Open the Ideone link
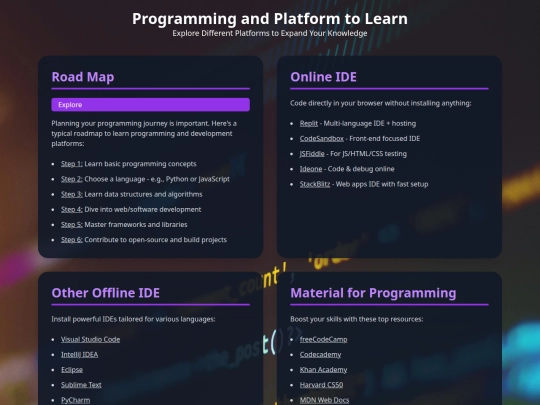The width and height of the screenshot is (540, 405). 311,169
